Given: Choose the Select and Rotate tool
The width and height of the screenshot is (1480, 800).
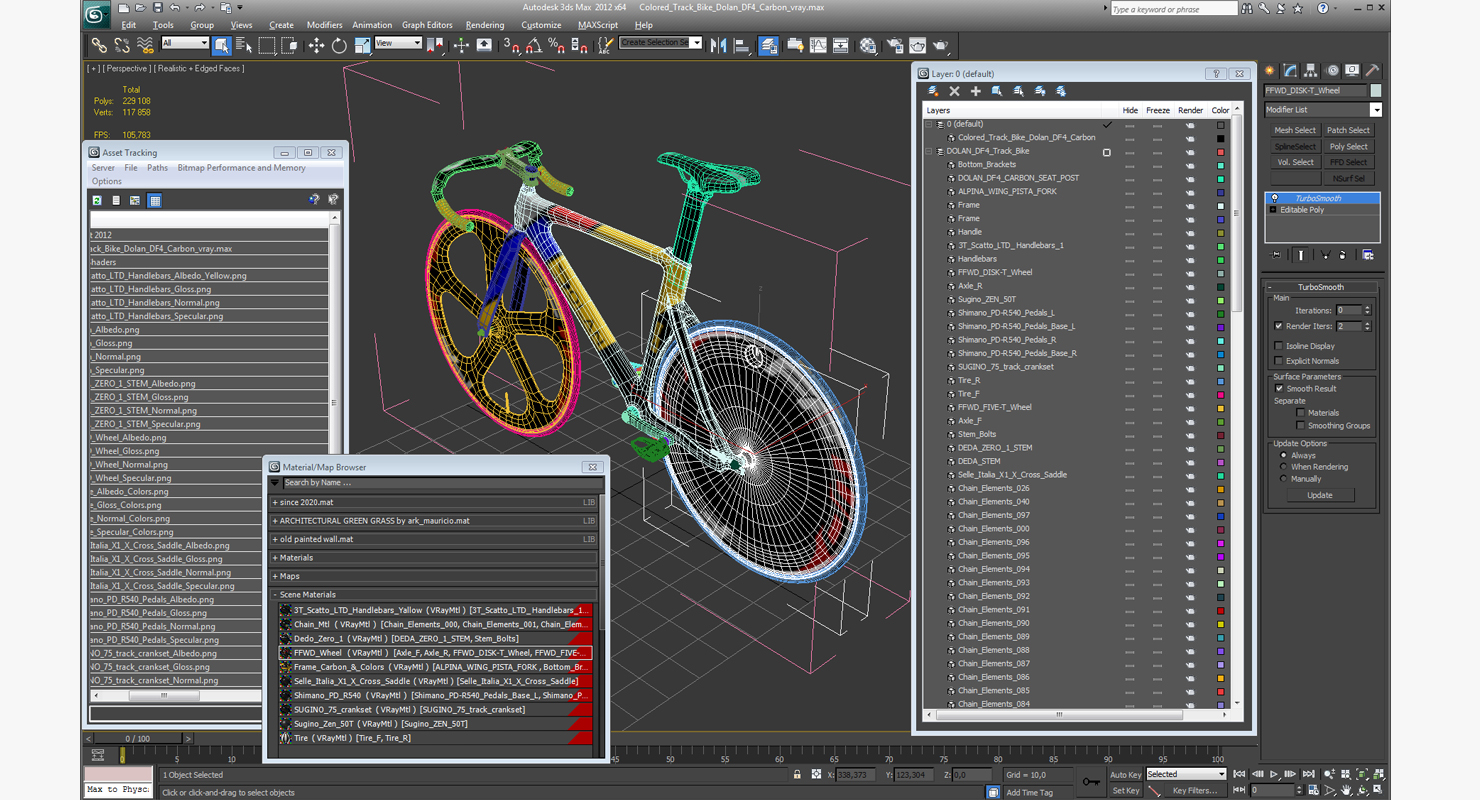Looking at the screenshot, I should (x=339, y=45).
